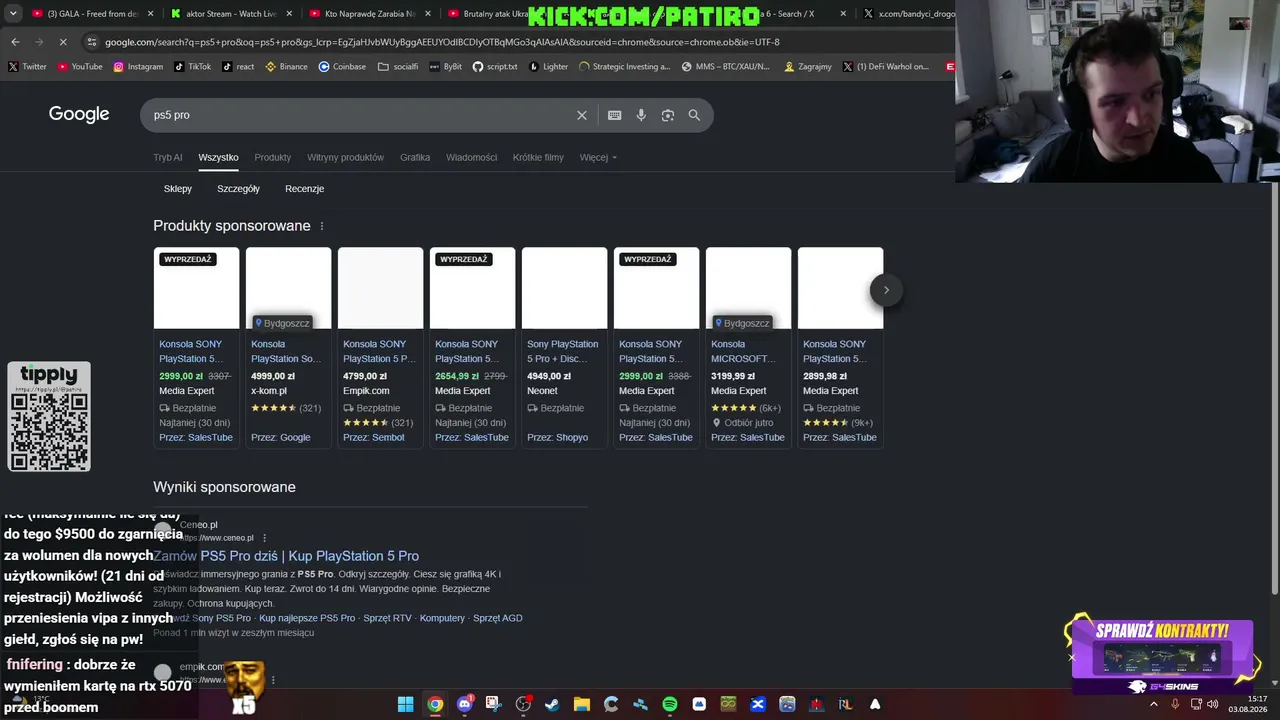Image resolution: width=1280 pixels, height=720 pixels.
Task: Open the YouTube bookmark
Action: (x=80, y=67)
